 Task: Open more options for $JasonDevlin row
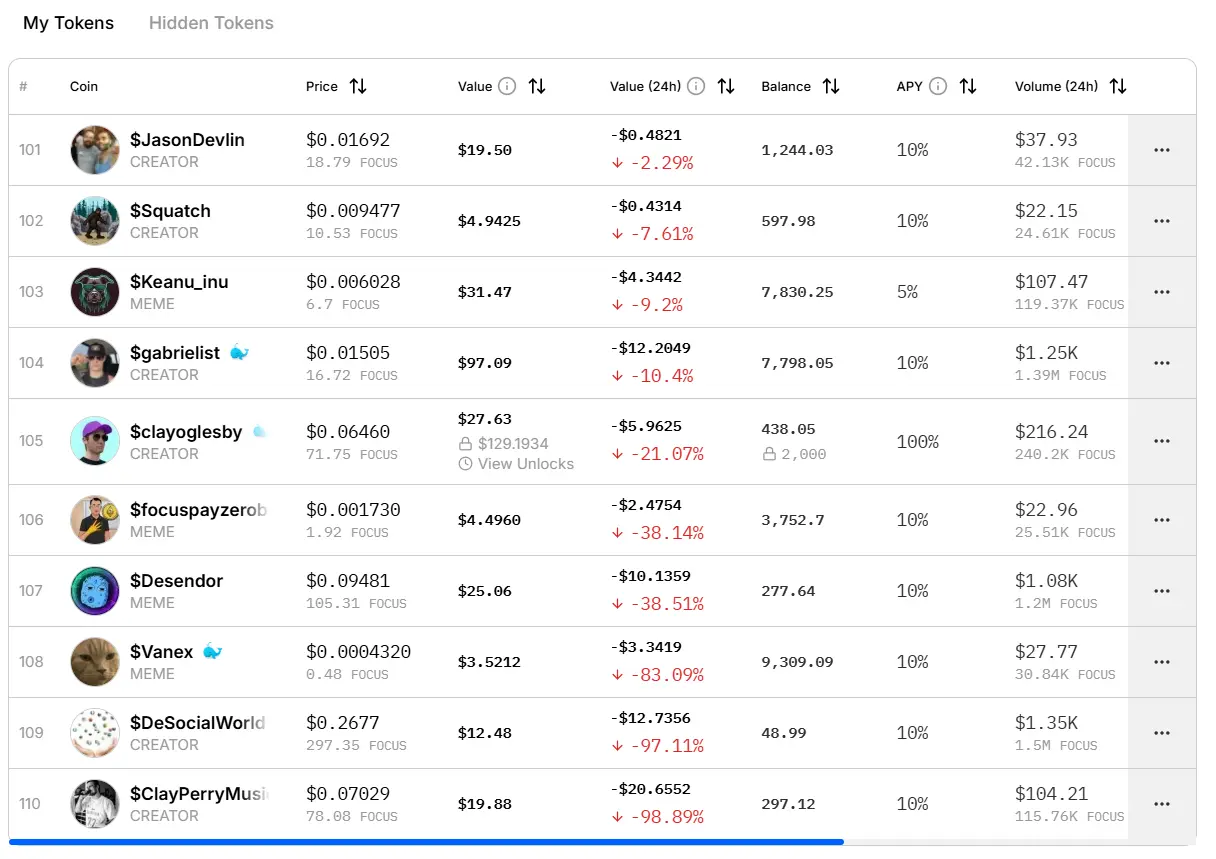tap(1161, 150)
